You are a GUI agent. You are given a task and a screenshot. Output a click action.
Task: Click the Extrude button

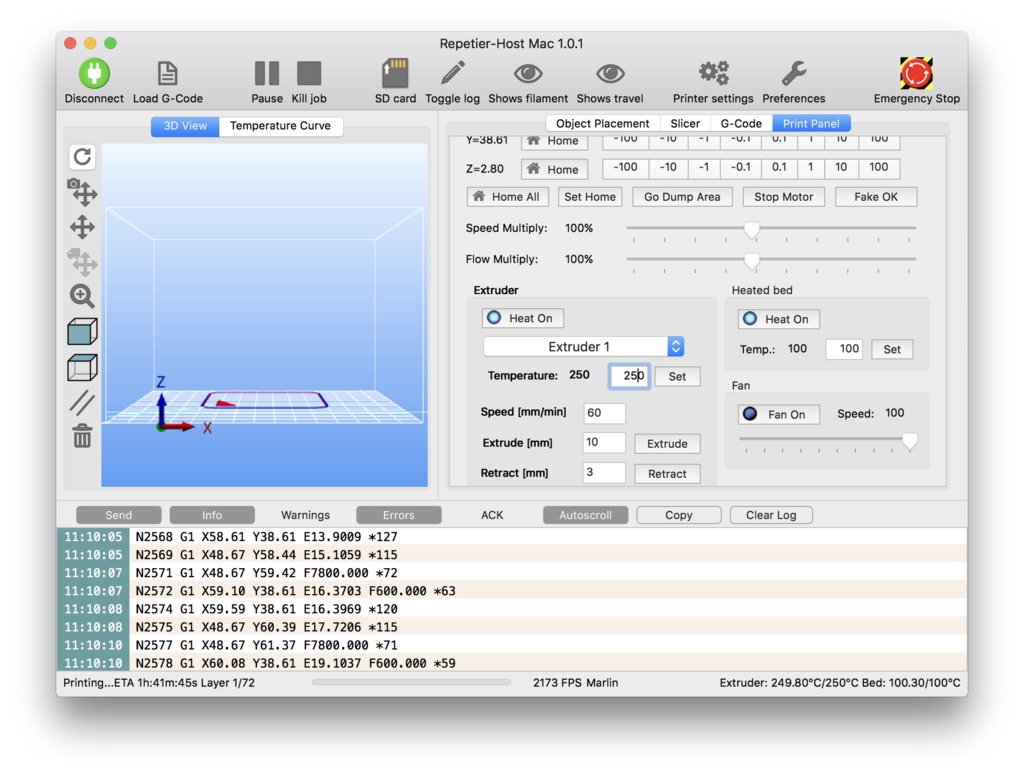[x=667, y=444]
